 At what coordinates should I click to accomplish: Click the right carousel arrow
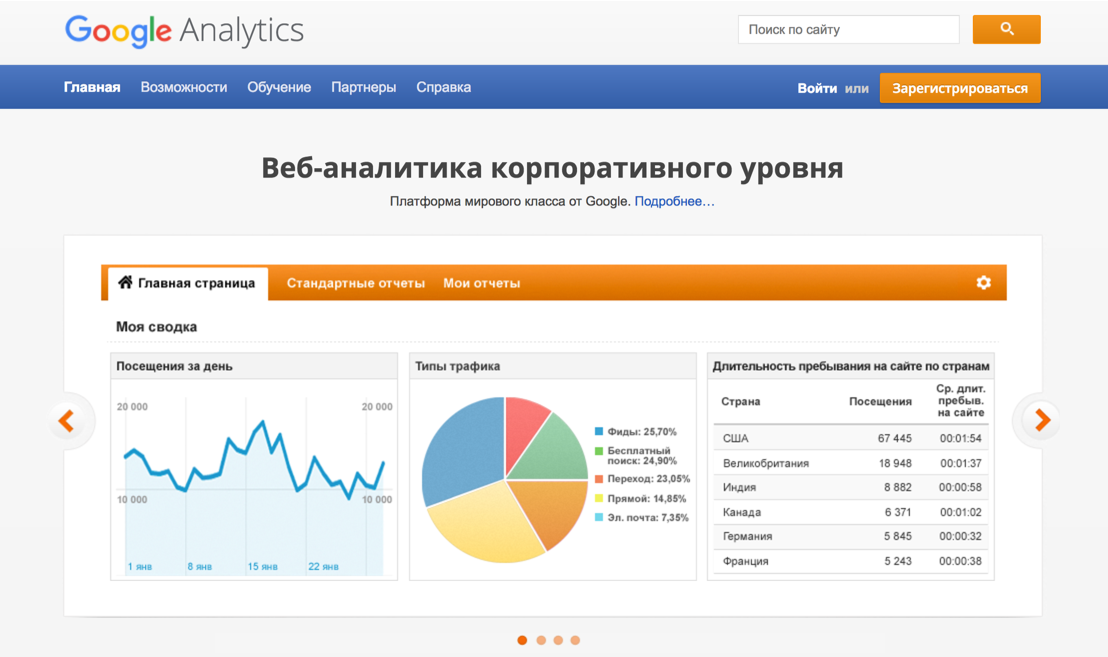click(x=1039, y=421)
